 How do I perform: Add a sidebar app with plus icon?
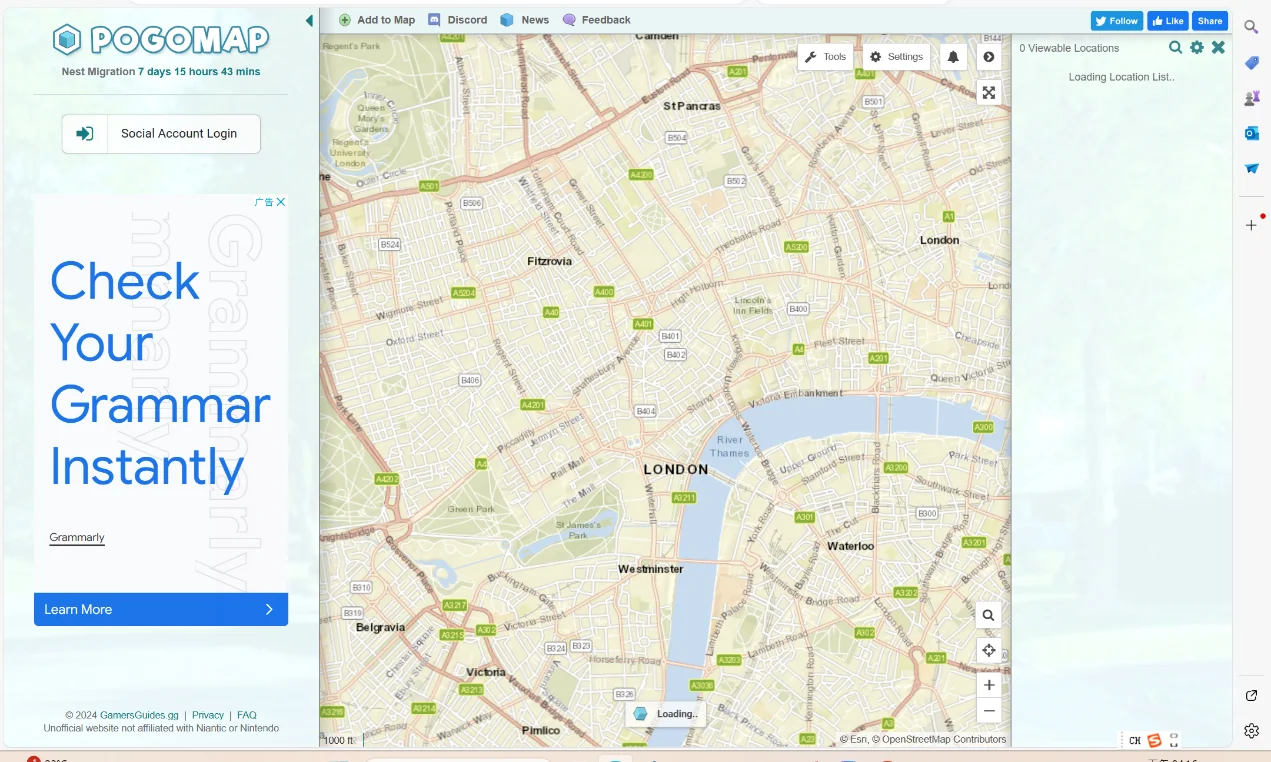(x=1251, y=225)
